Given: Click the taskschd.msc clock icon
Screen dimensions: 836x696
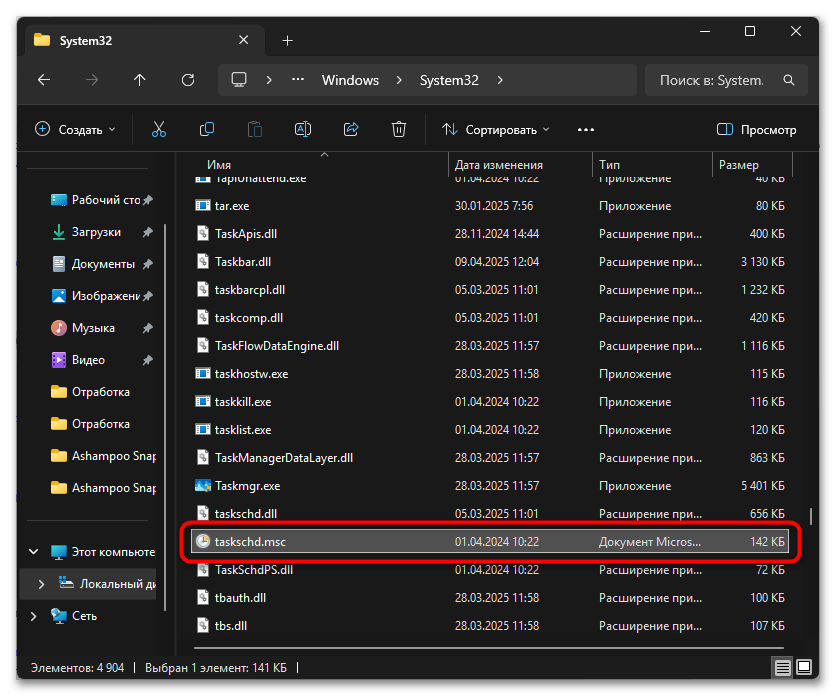Looking at the screenshot, I should point(203,542).
